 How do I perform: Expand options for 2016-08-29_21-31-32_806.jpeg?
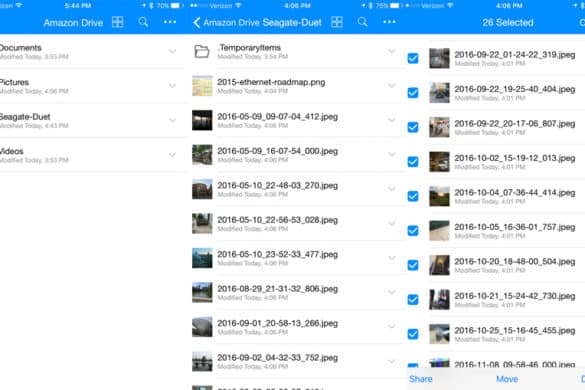click(391, 292)
